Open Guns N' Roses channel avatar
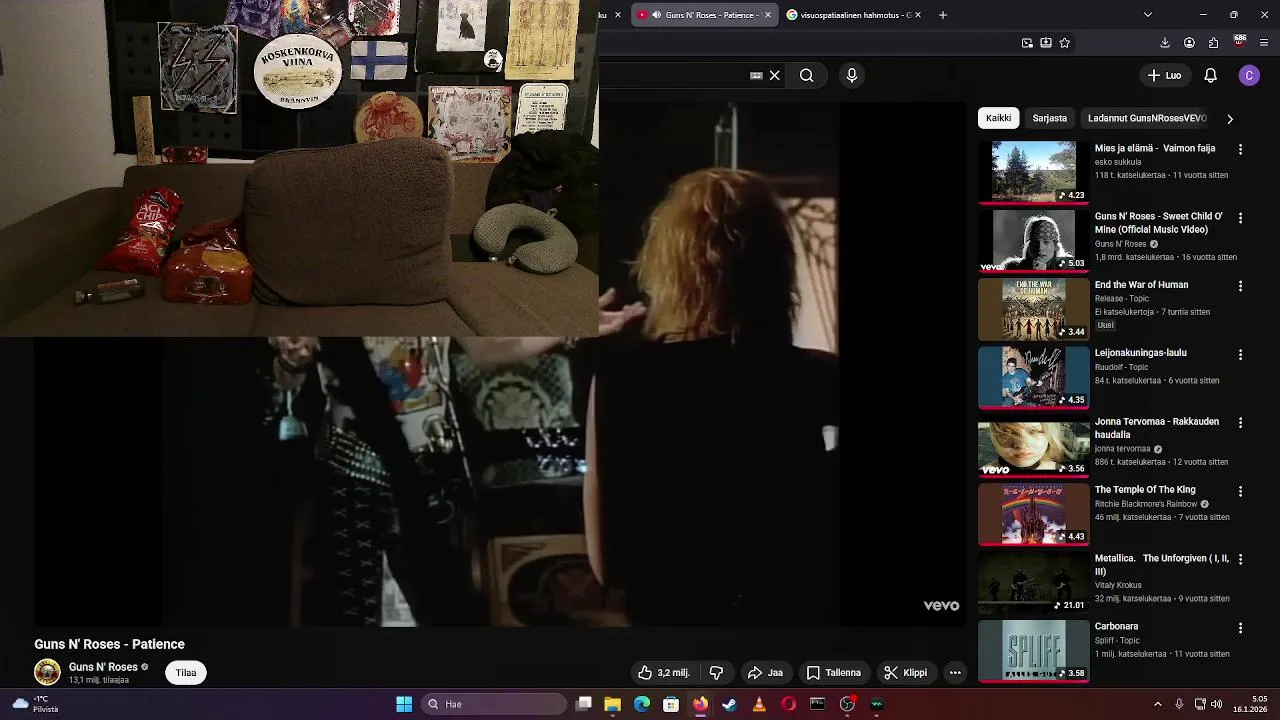 click(47, 672)
